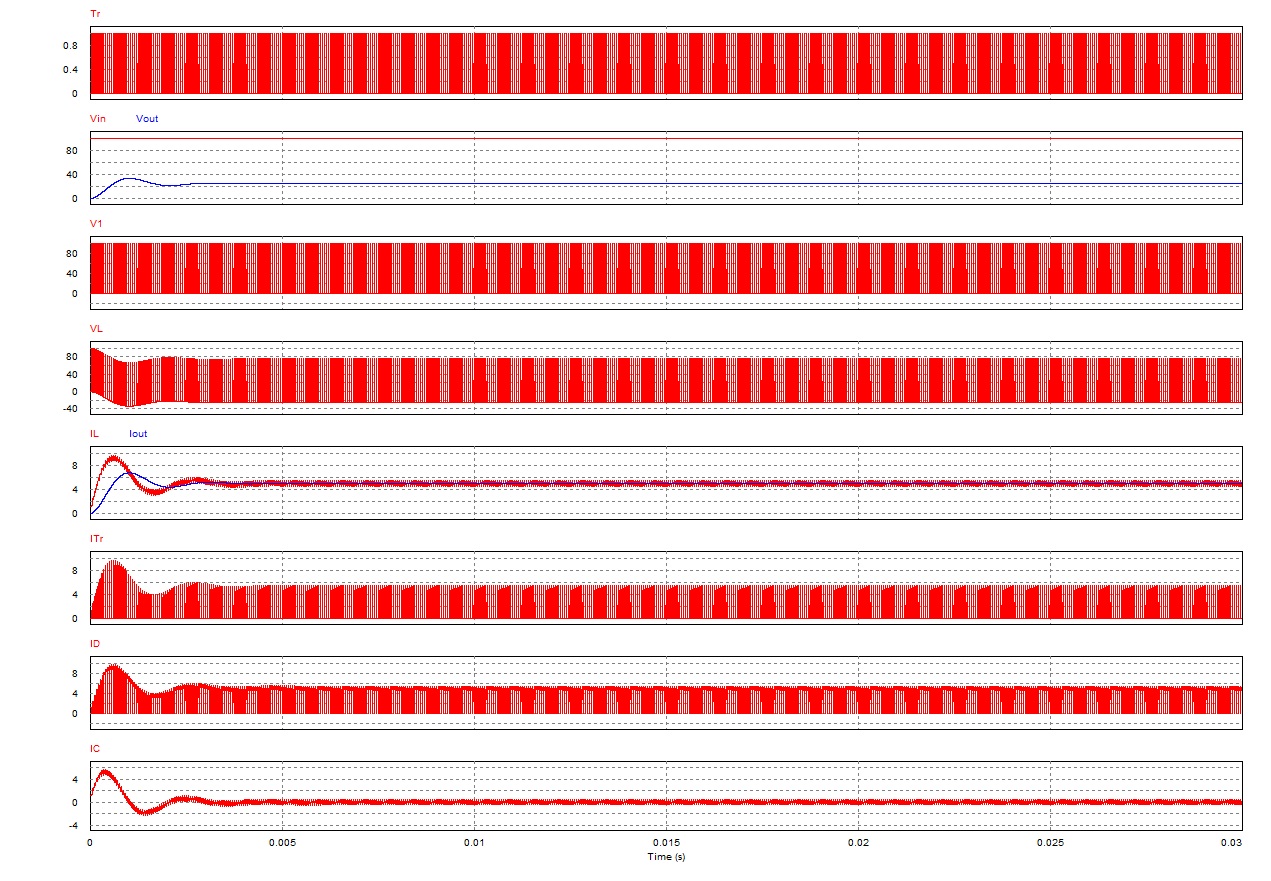Select the blue Vout trace label
This screenshot has width=1271, height=881.
pos(147,119)
